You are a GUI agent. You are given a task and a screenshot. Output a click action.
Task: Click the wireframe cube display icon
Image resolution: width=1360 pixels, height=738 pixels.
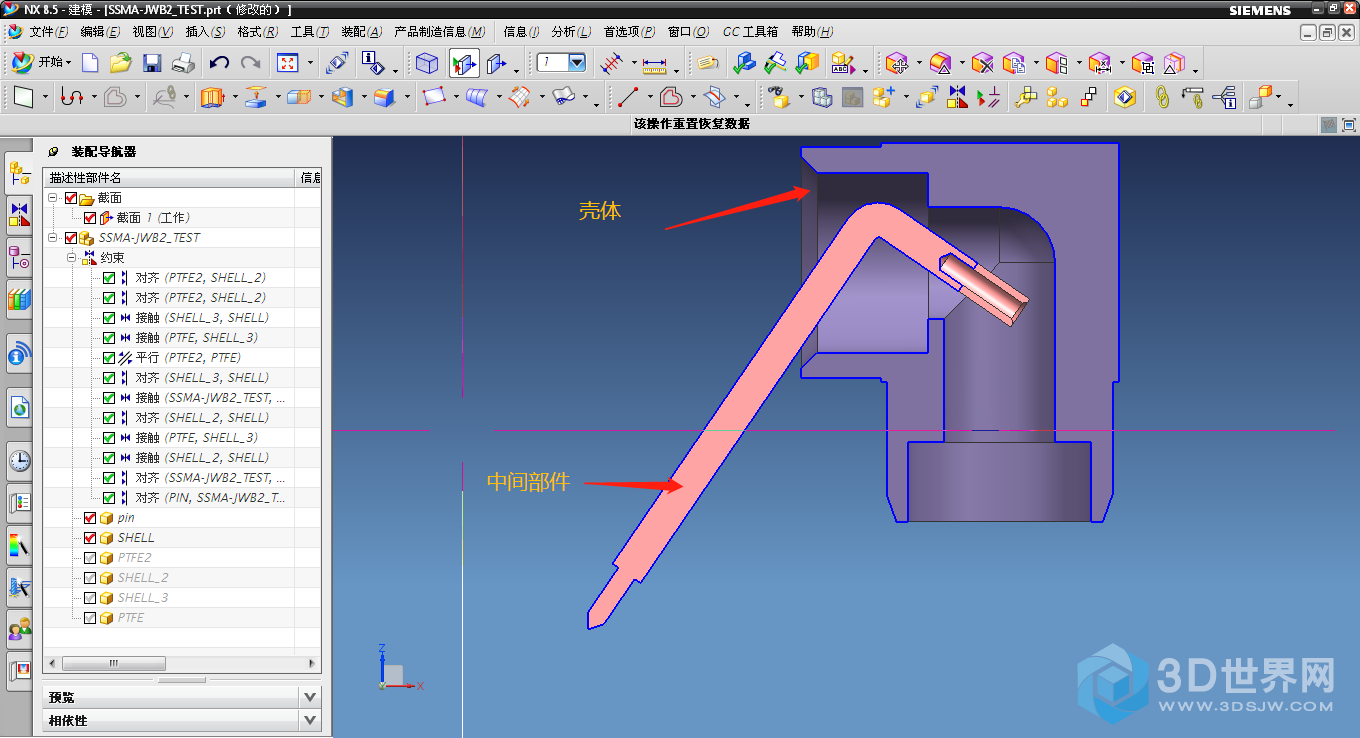[427, 63]
